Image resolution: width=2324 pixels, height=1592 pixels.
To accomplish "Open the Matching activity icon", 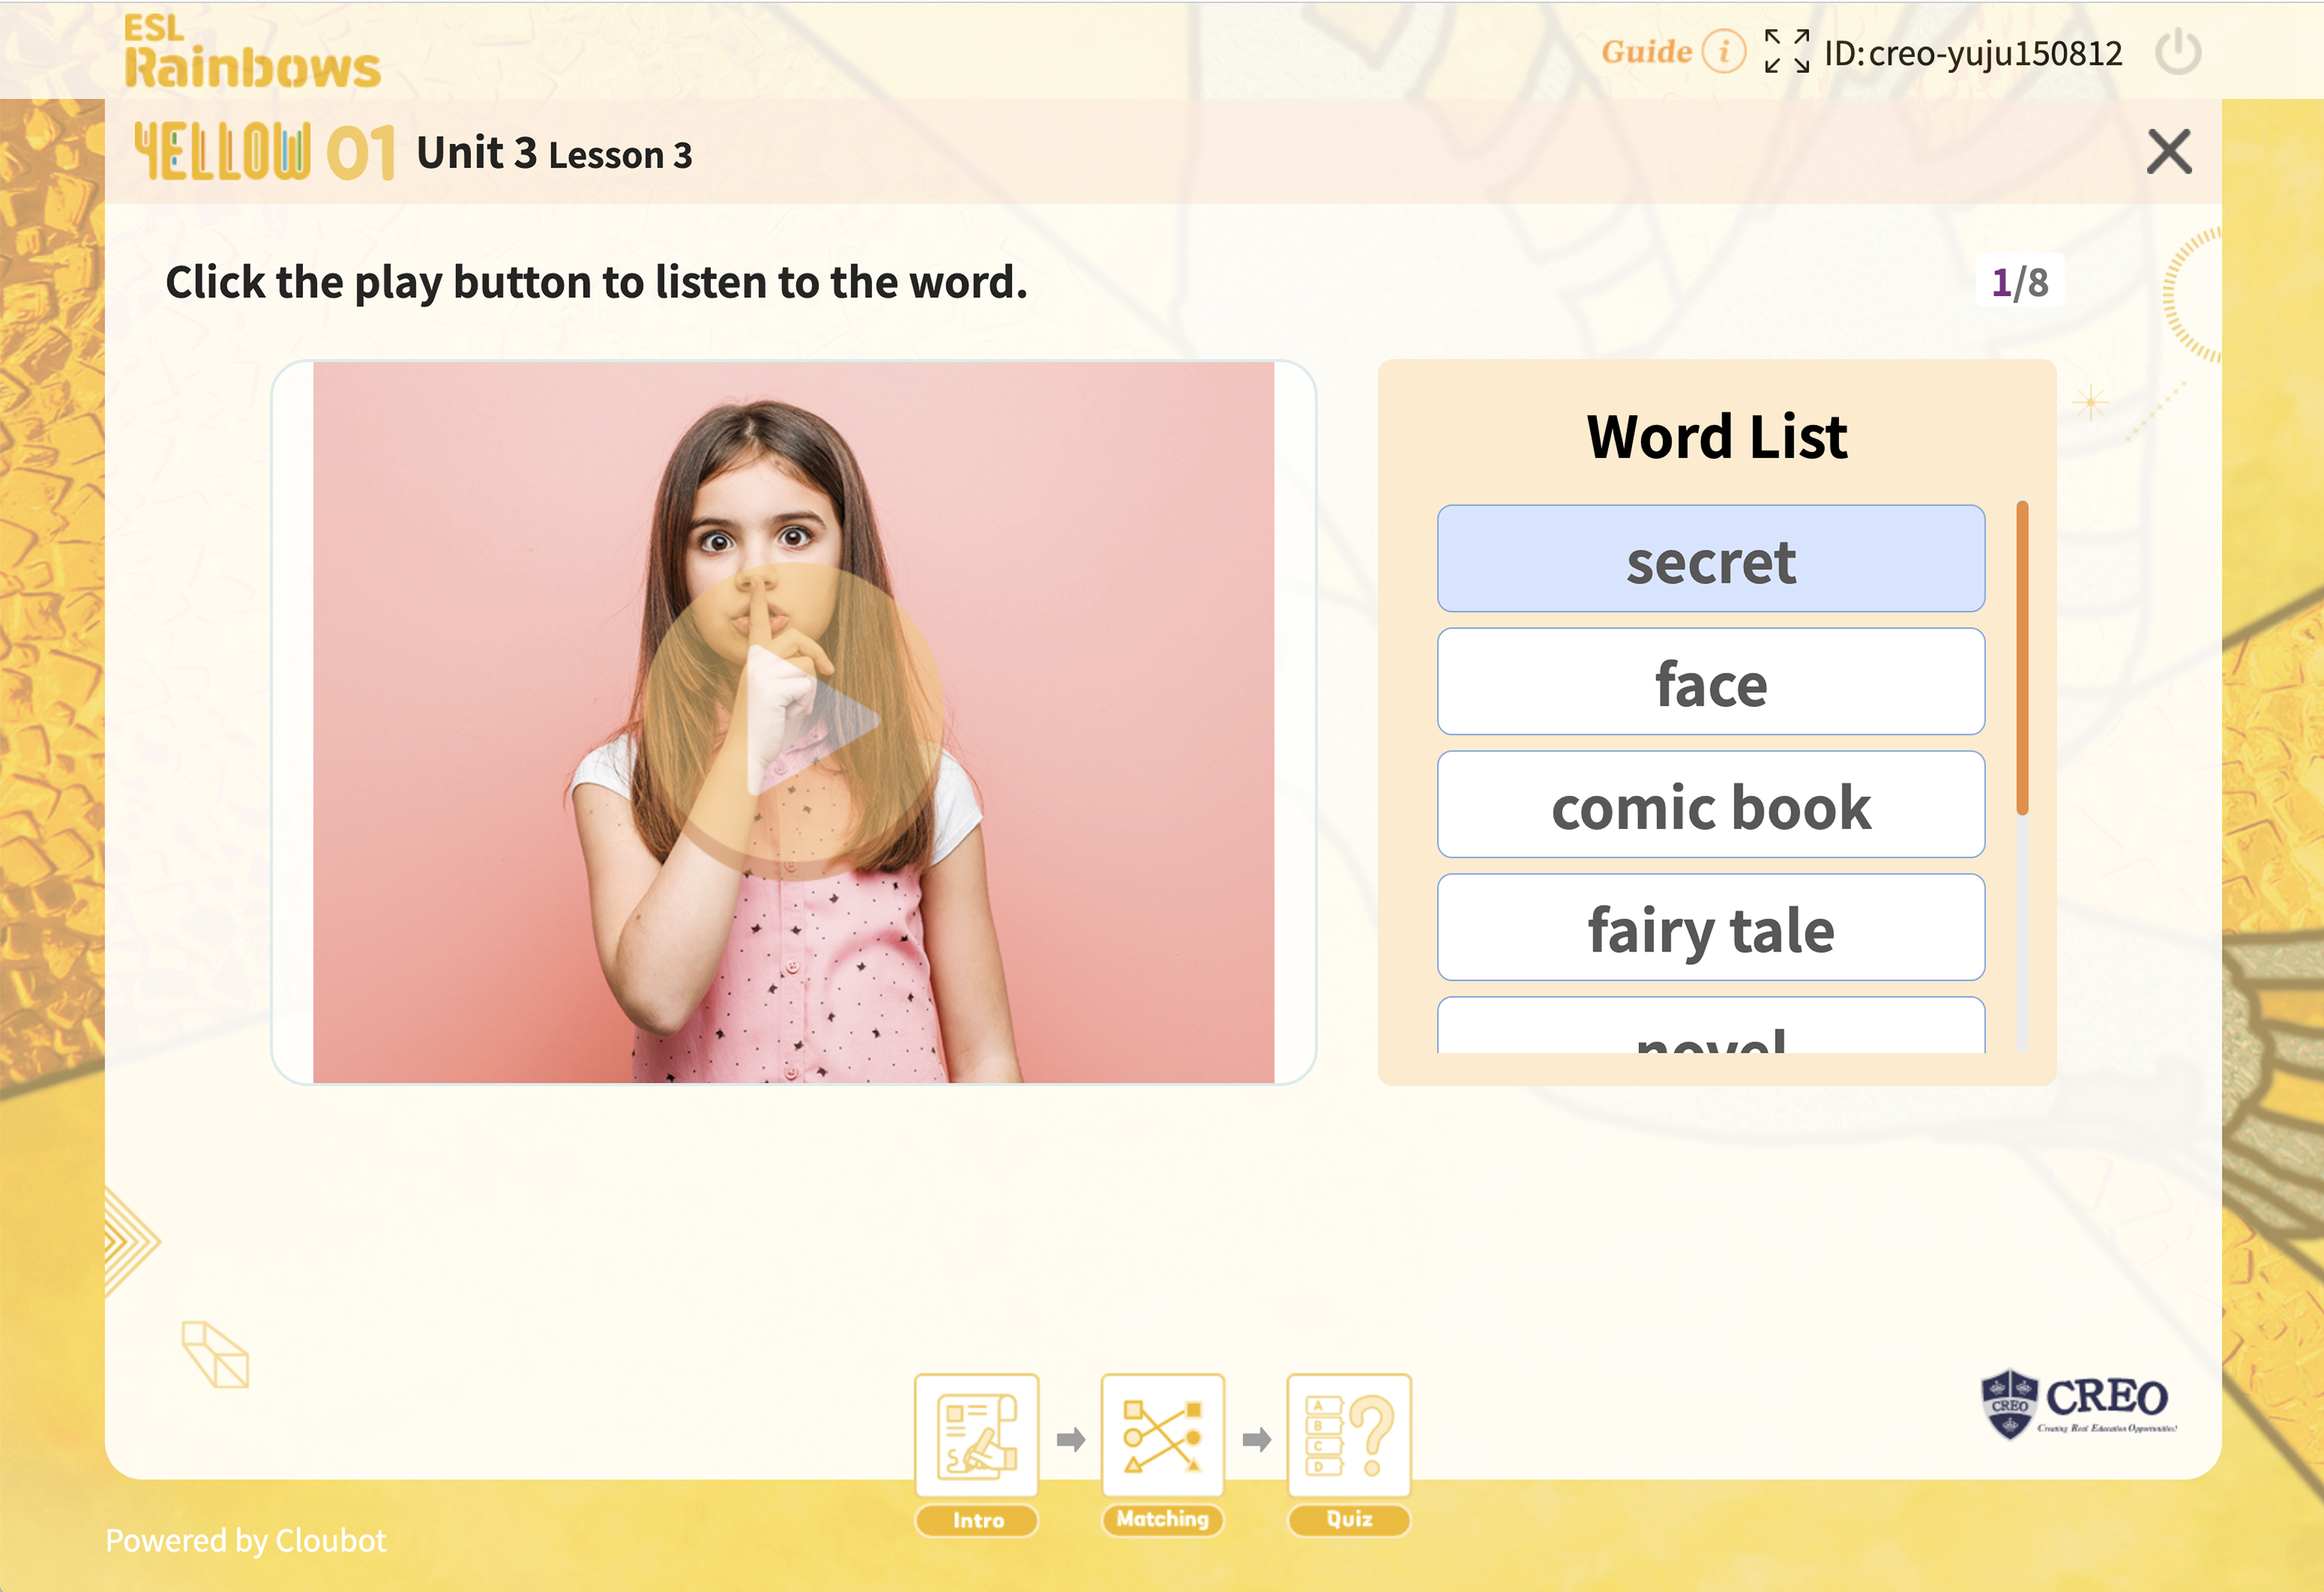I will pos(1162,1437).
